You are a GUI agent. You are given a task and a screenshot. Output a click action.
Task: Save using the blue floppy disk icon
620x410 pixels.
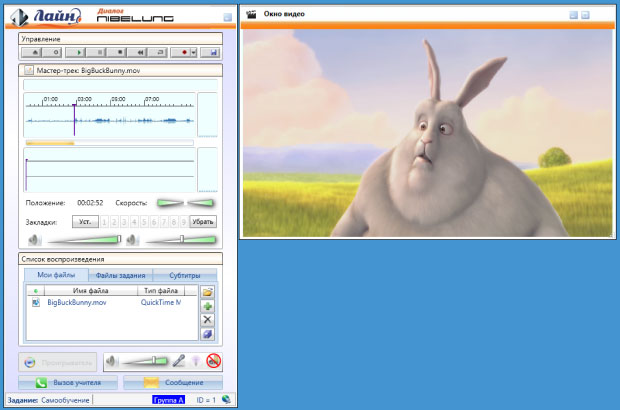point(210,53)
